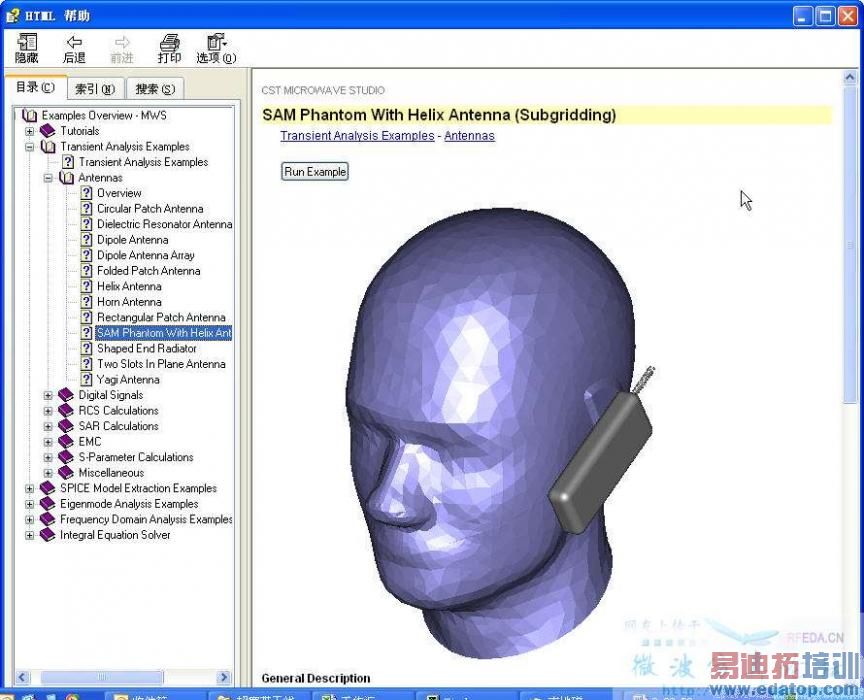Expand the Eigenmode Analysis Examples node
The image size is (864, 700).
point(30,504)
